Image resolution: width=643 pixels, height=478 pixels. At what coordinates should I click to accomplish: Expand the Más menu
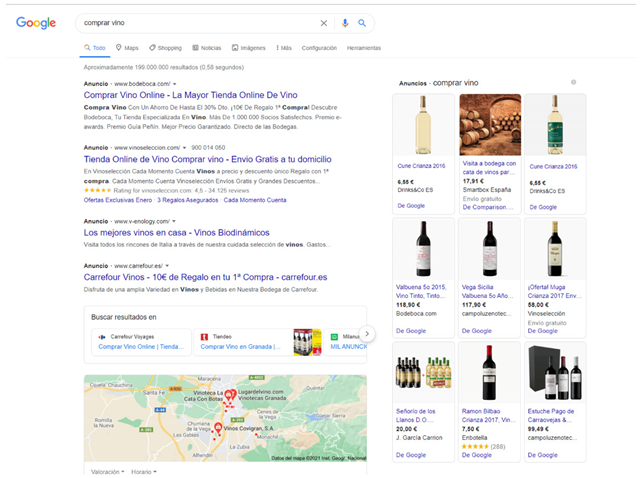pos(283,48)
